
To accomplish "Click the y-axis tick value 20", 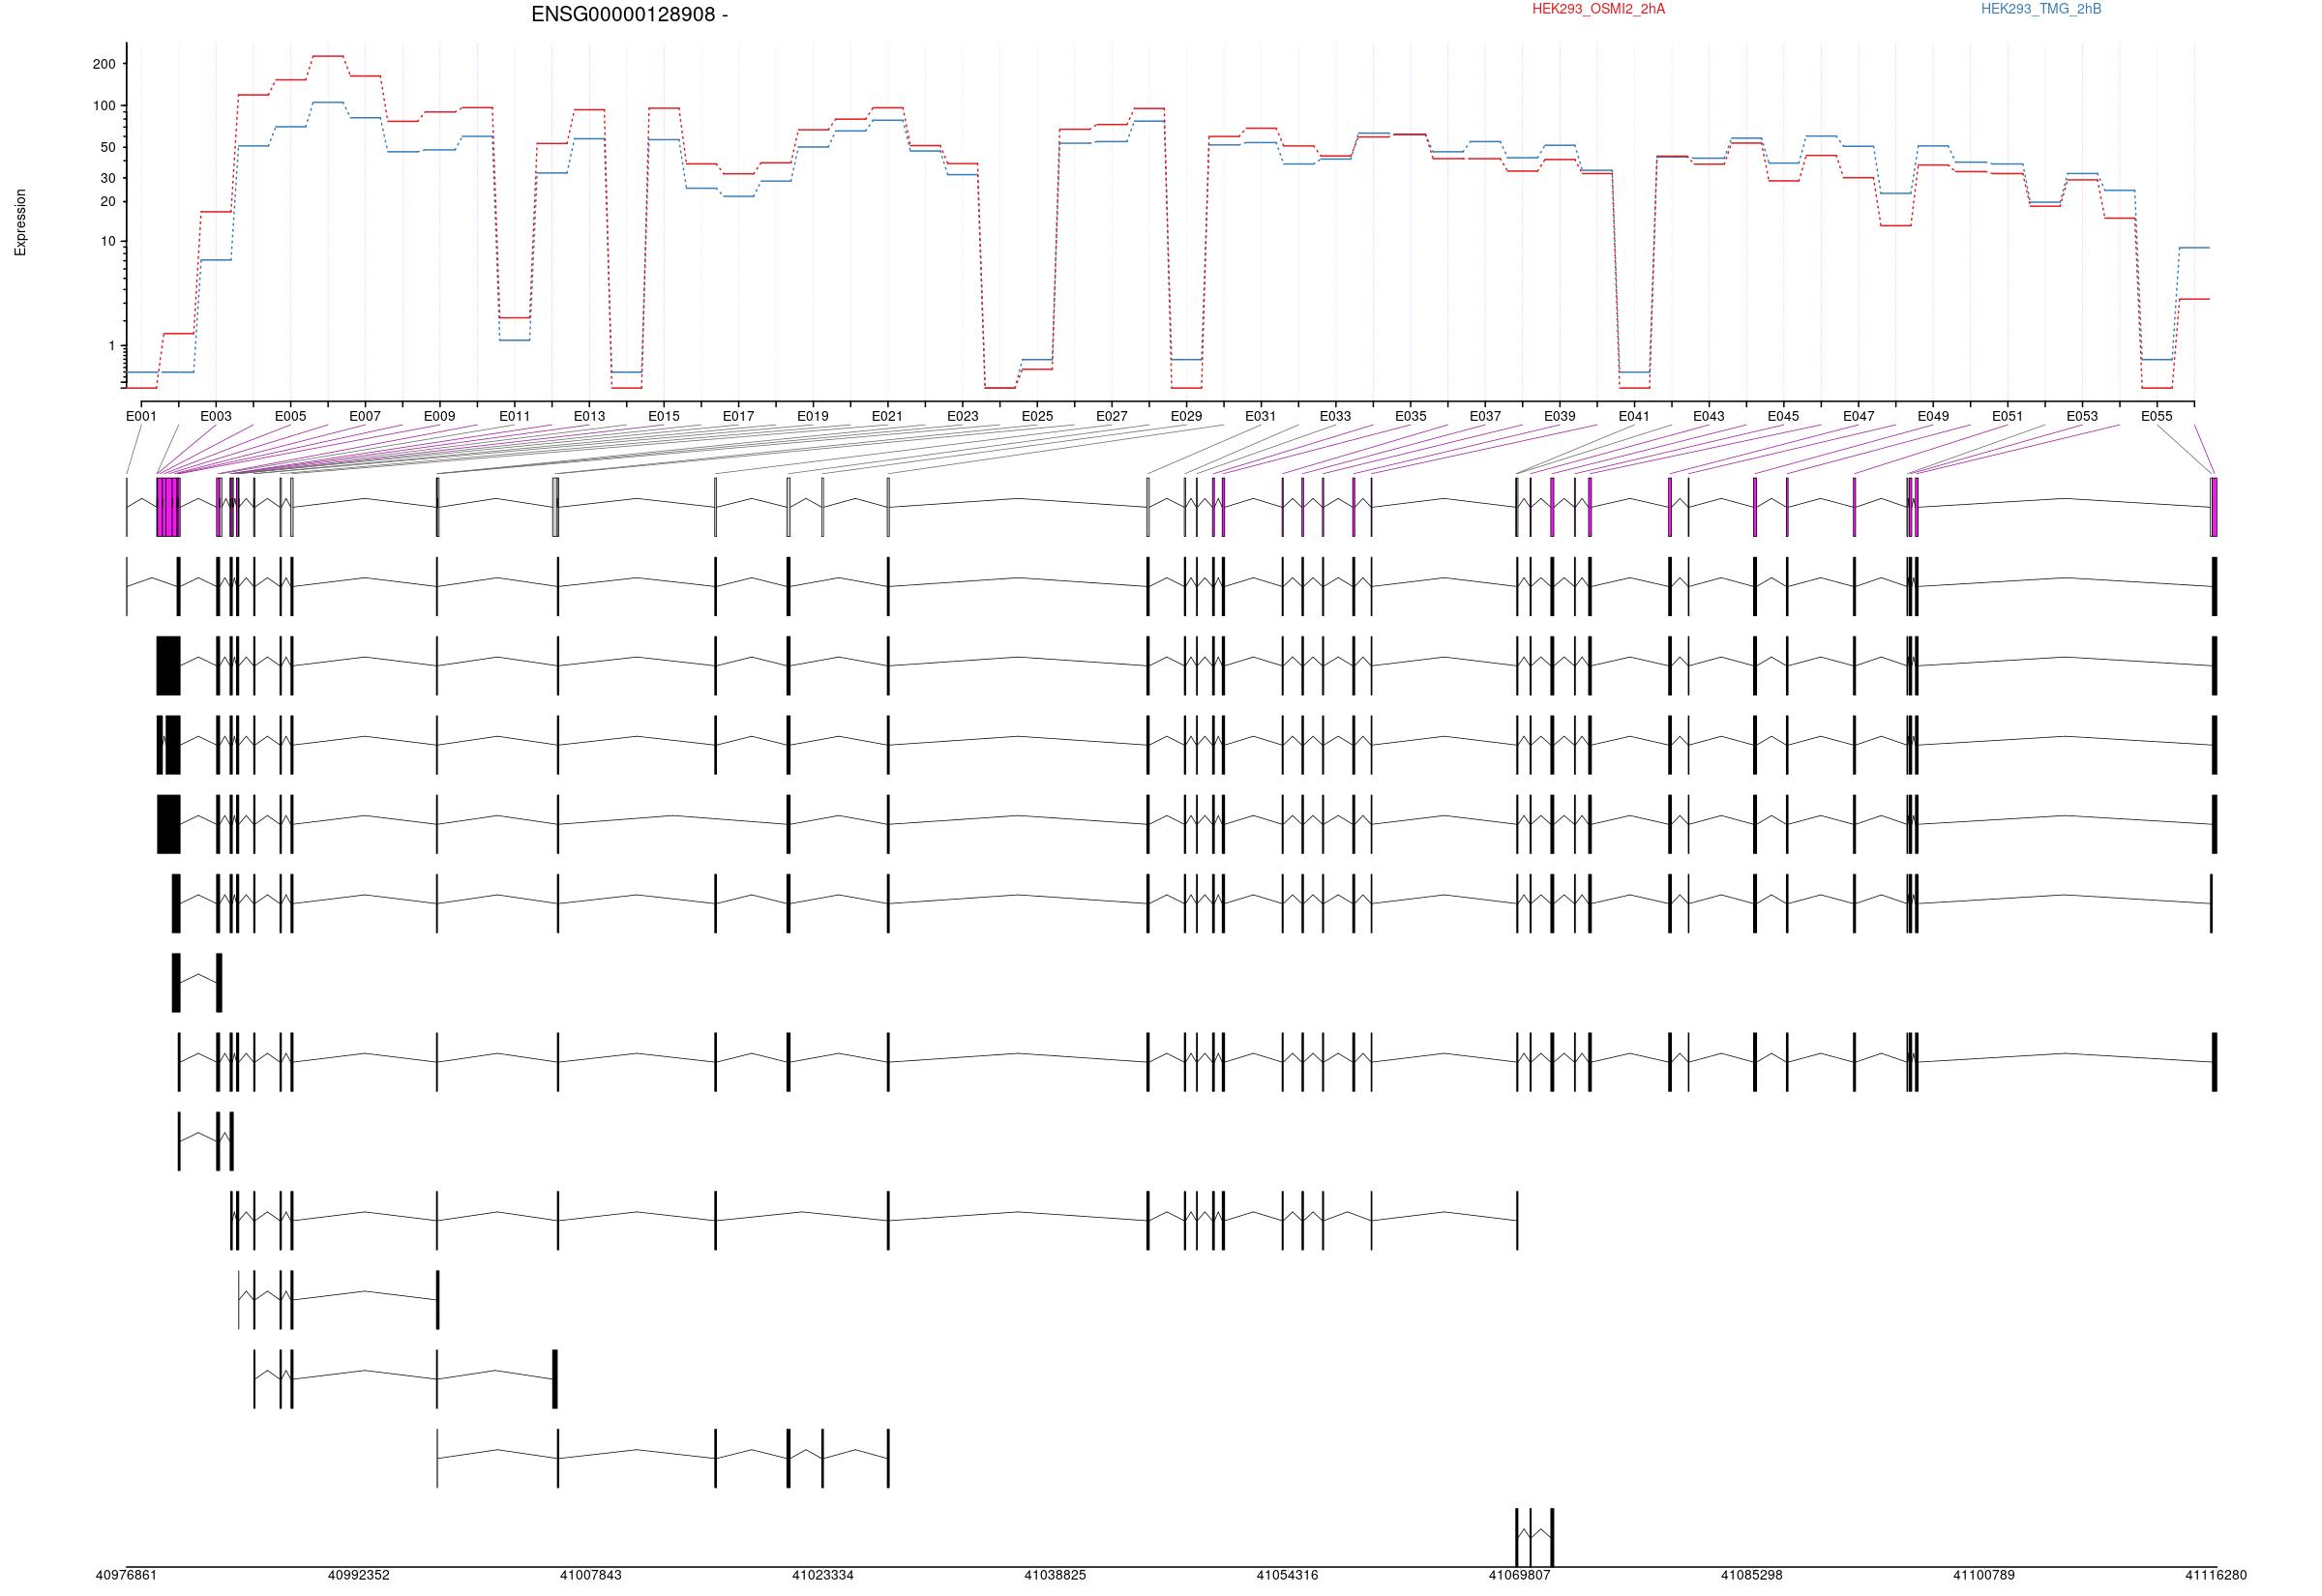I will [108, 201].
